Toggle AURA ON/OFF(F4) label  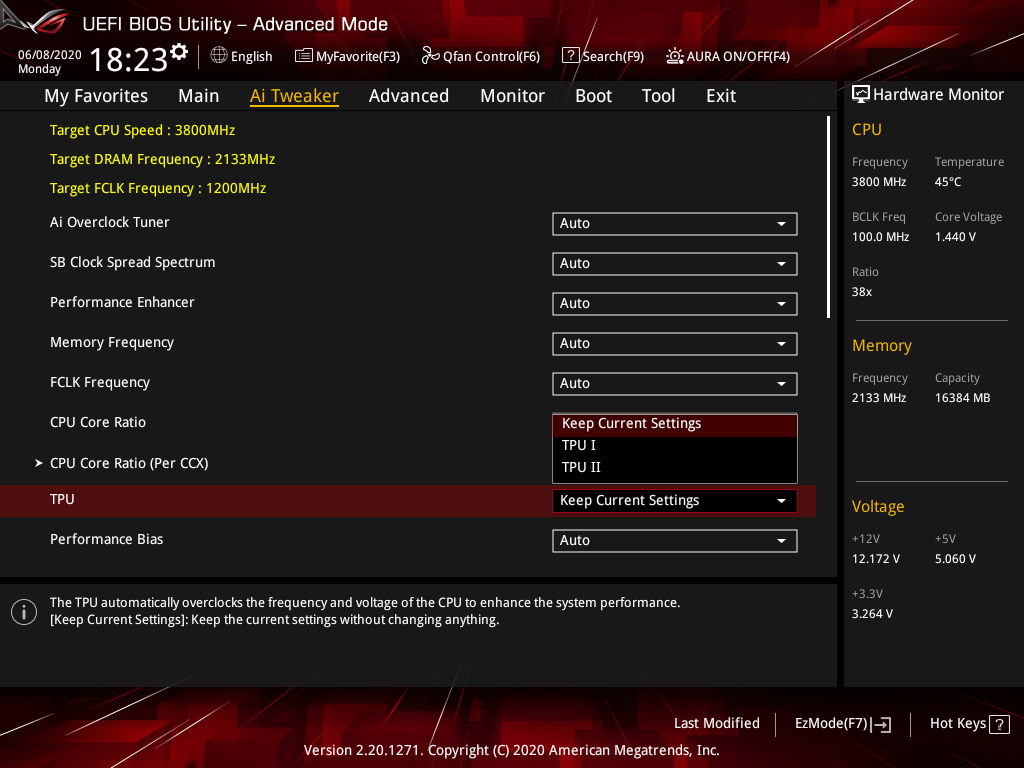[x=739, y=57]
